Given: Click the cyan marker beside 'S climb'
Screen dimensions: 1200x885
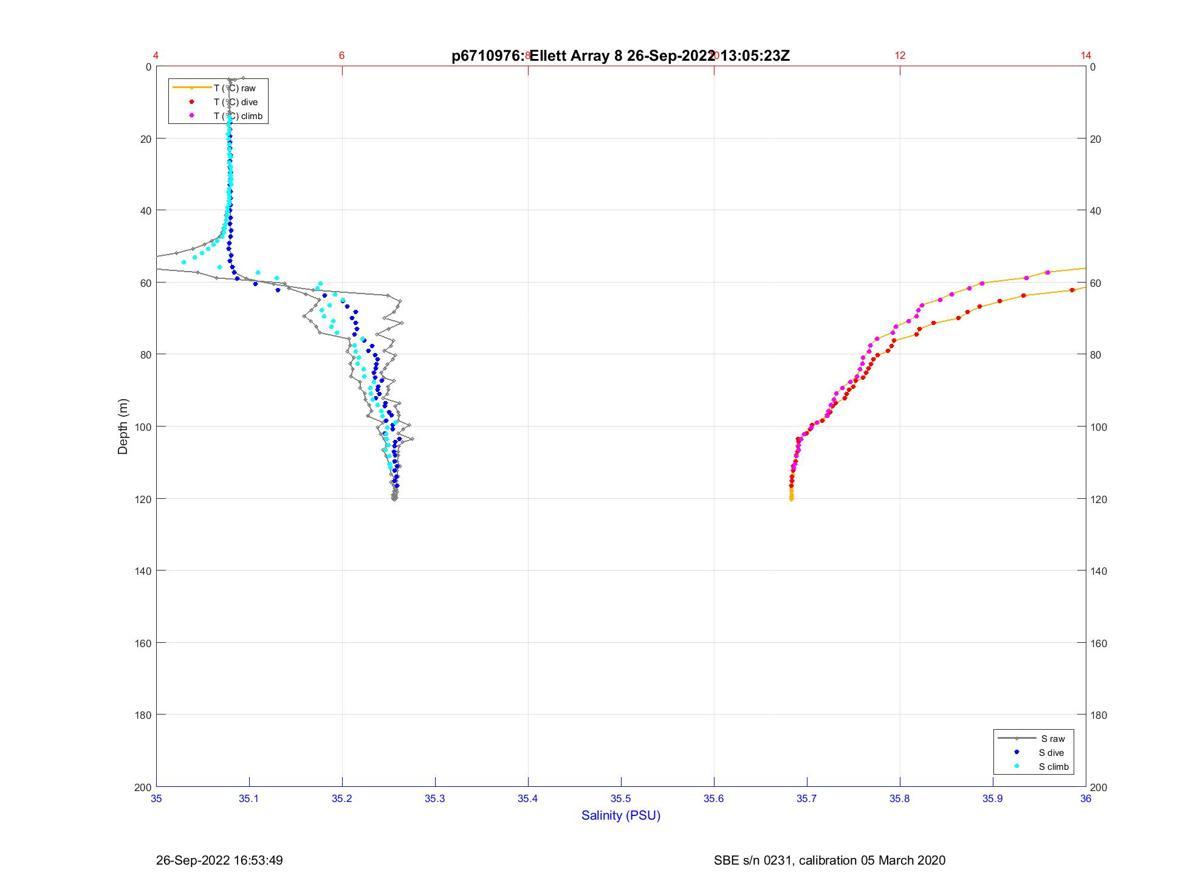Looking at the screenshot, I should (1017, 767).
